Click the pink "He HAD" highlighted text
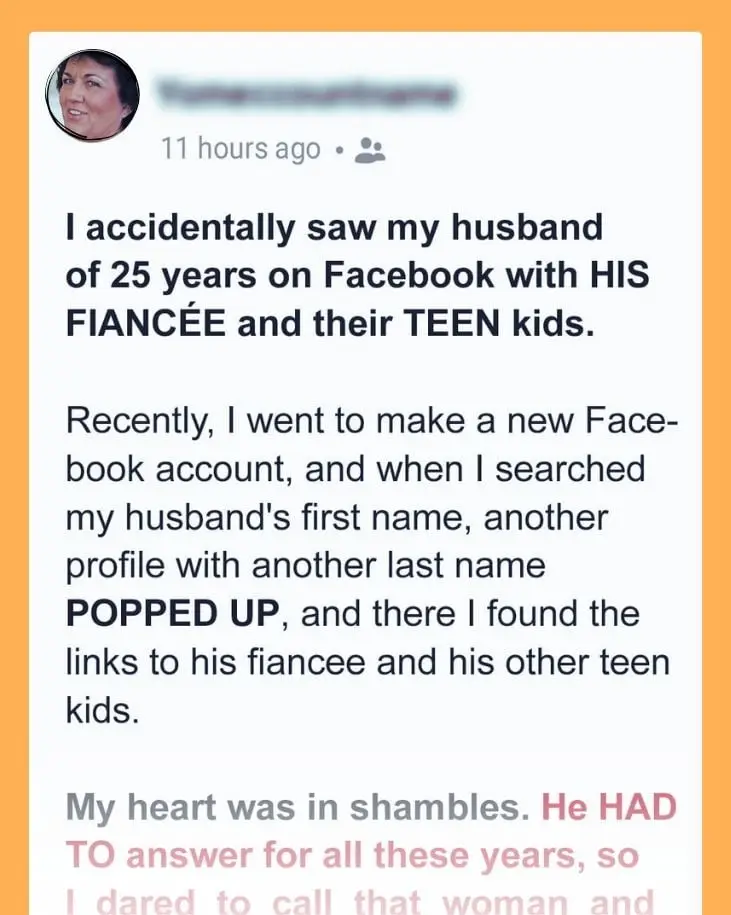 [x=609, y=808]
